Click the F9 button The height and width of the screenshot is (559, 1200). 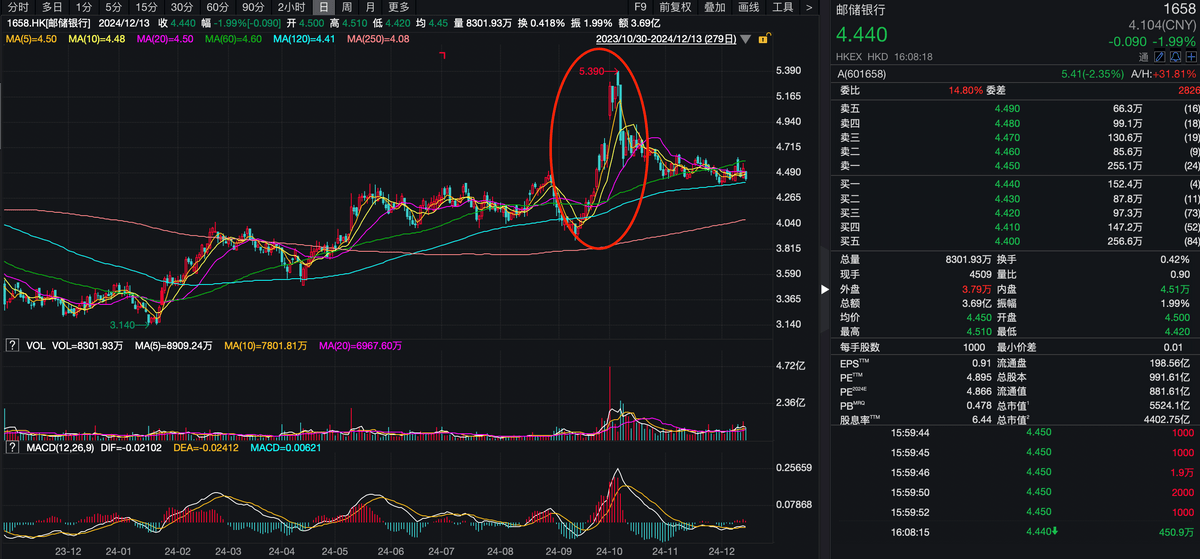pos(641,7)
